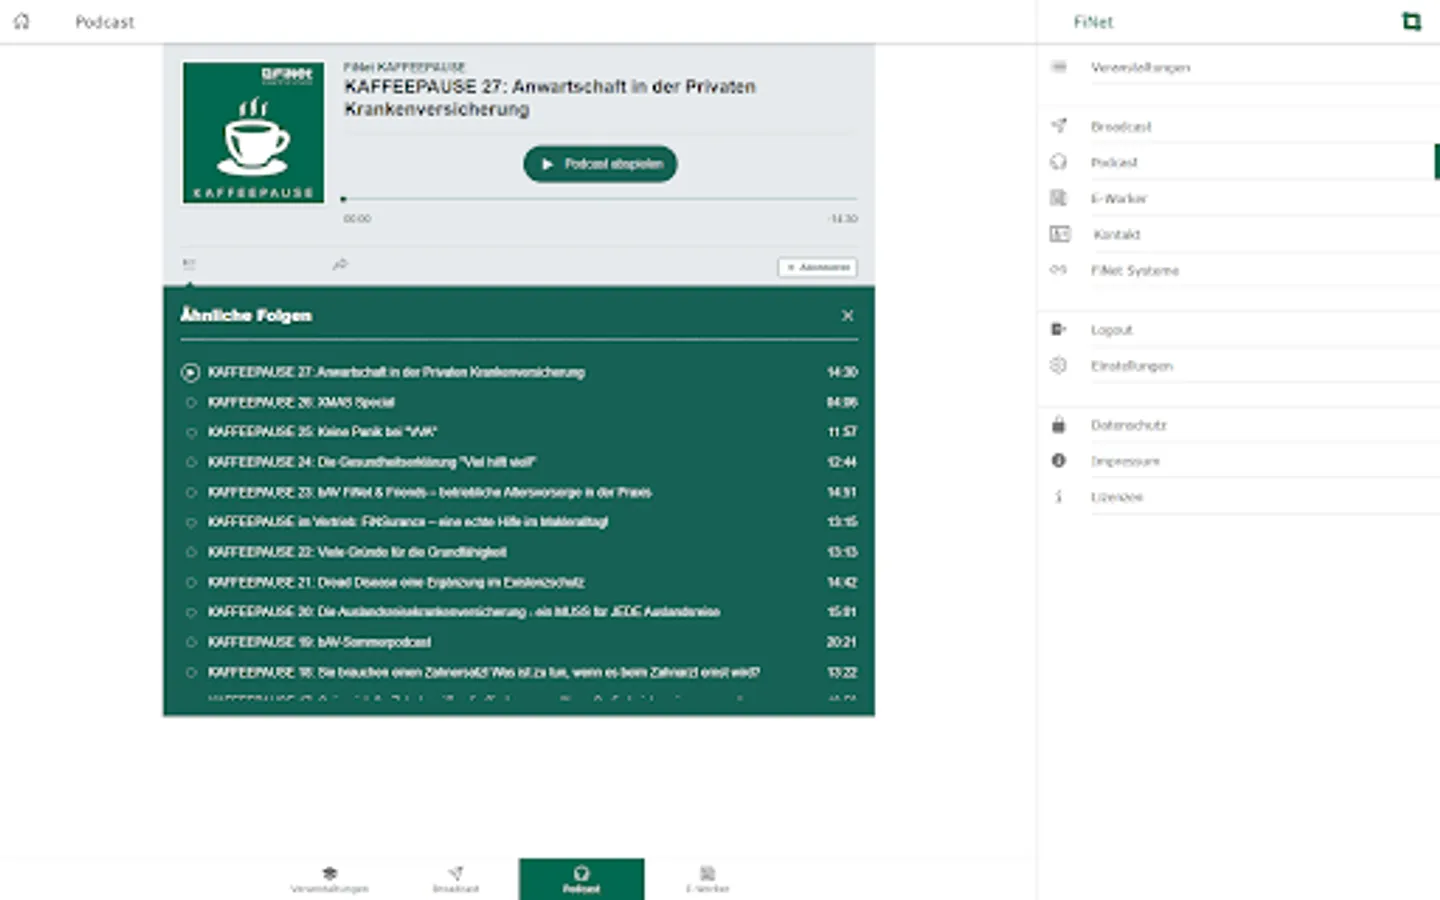Screen dimensions: 1440x900
Task: Click the Broadcast icon in the side menu
Action: click(x=1059, y=126)
